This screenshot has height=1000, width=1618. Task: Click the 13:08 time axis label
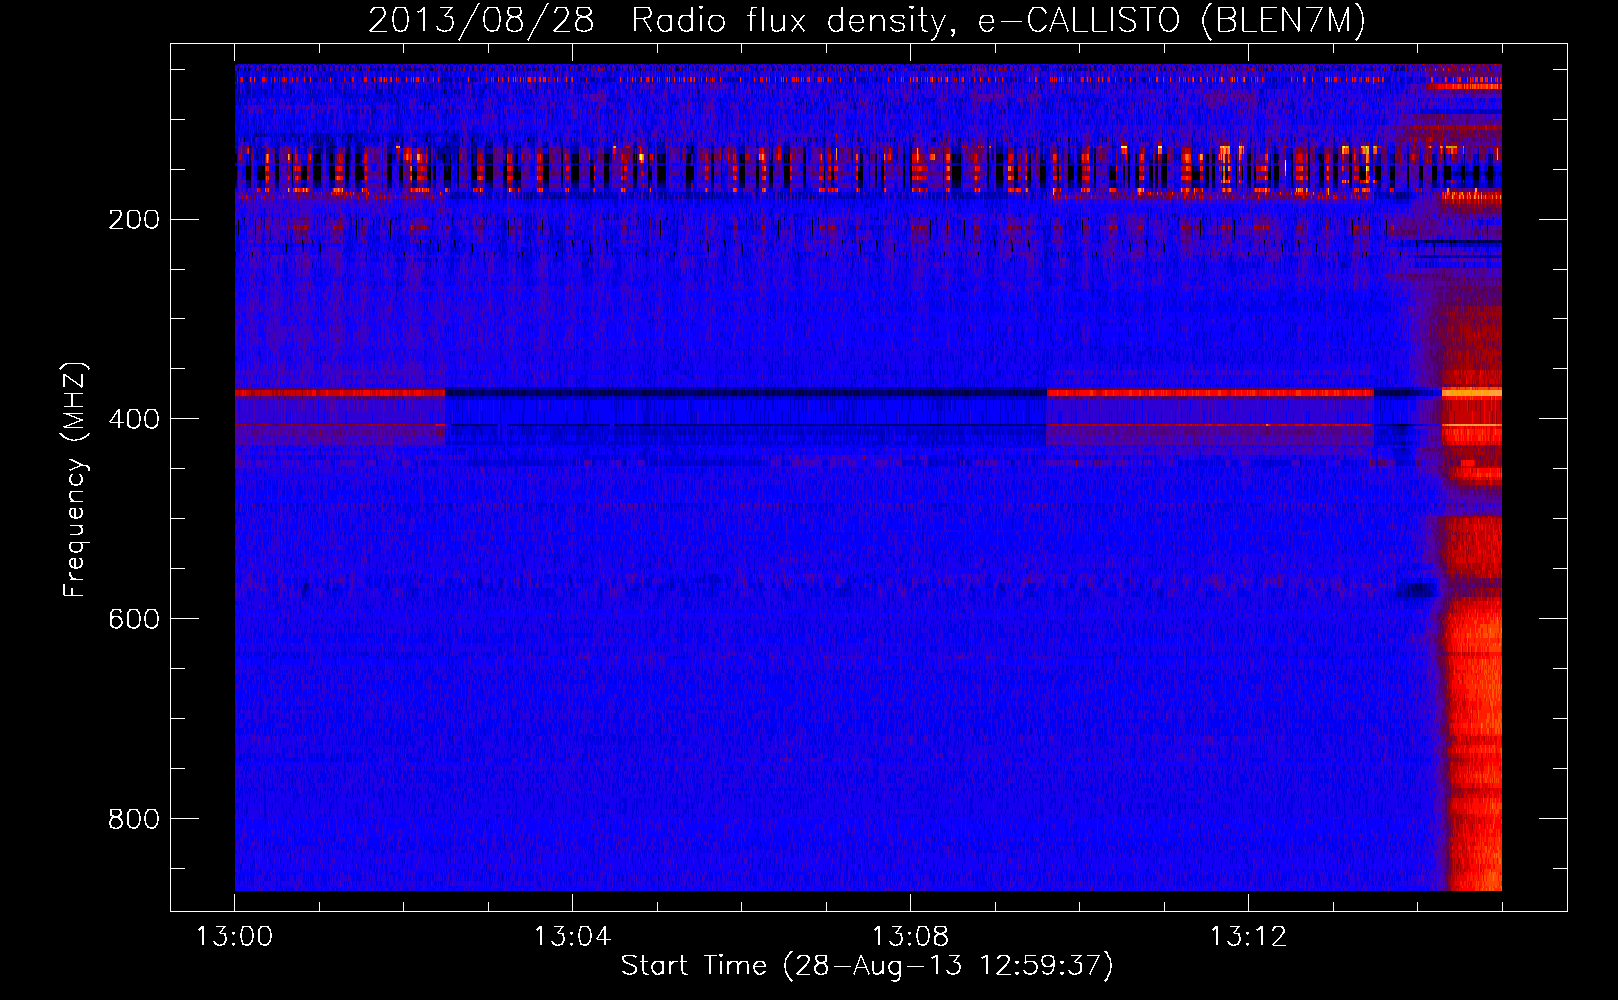click(910, 937)
